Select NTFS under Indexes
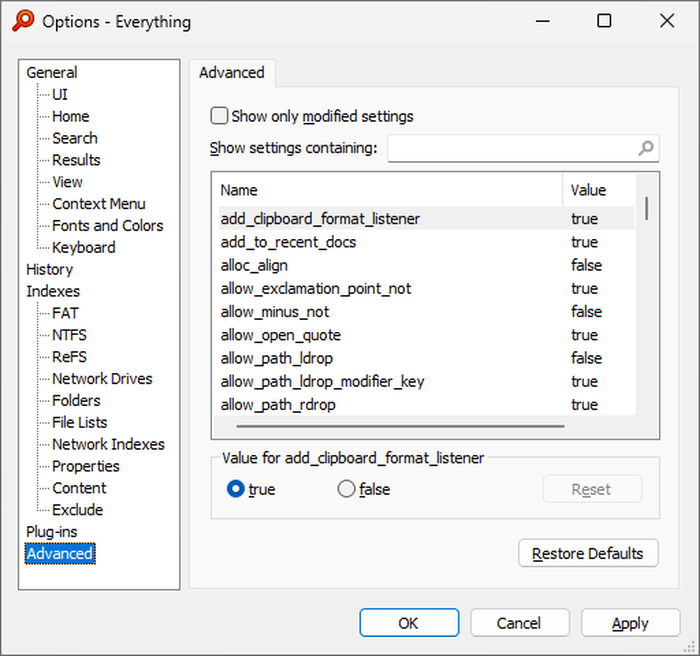The width and height of the screenshot is (700, 656). (x=69, y=335)
